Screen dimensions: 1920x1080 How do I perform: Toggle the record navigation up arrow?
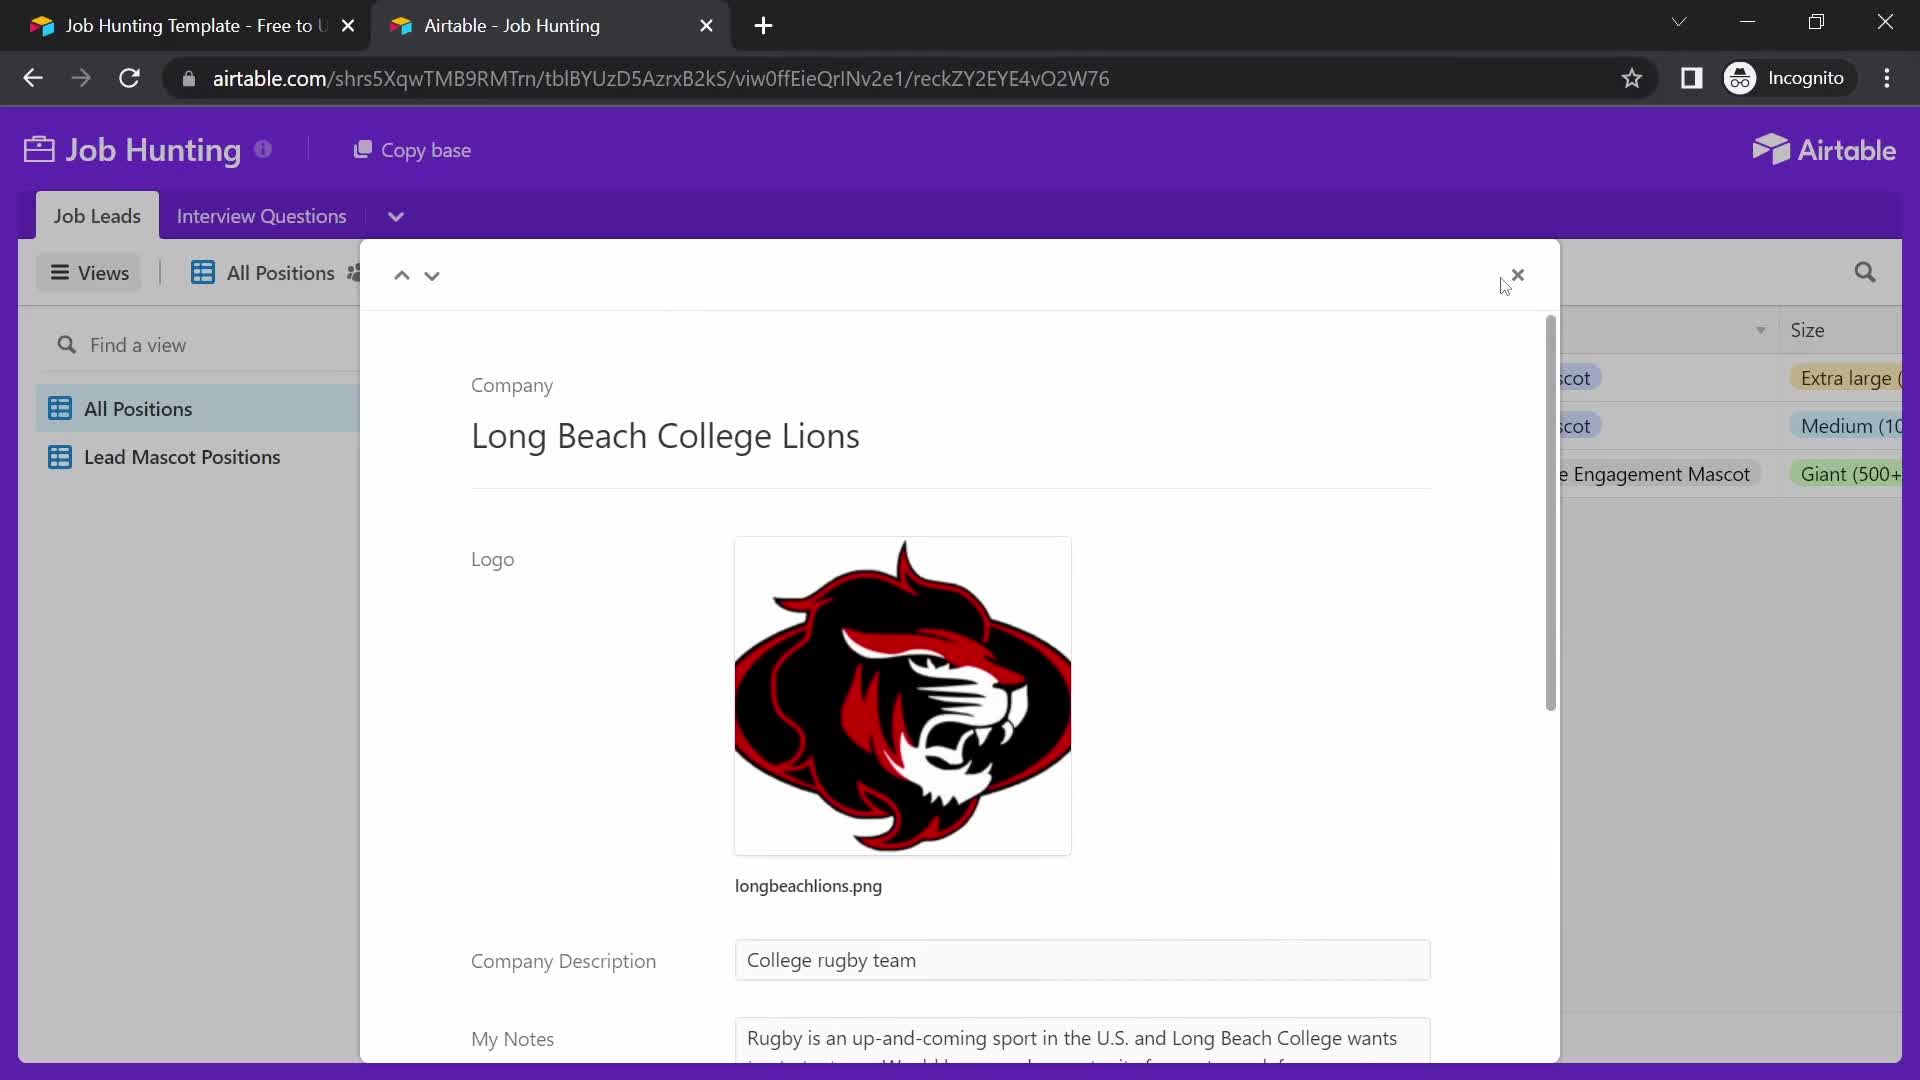401,273
